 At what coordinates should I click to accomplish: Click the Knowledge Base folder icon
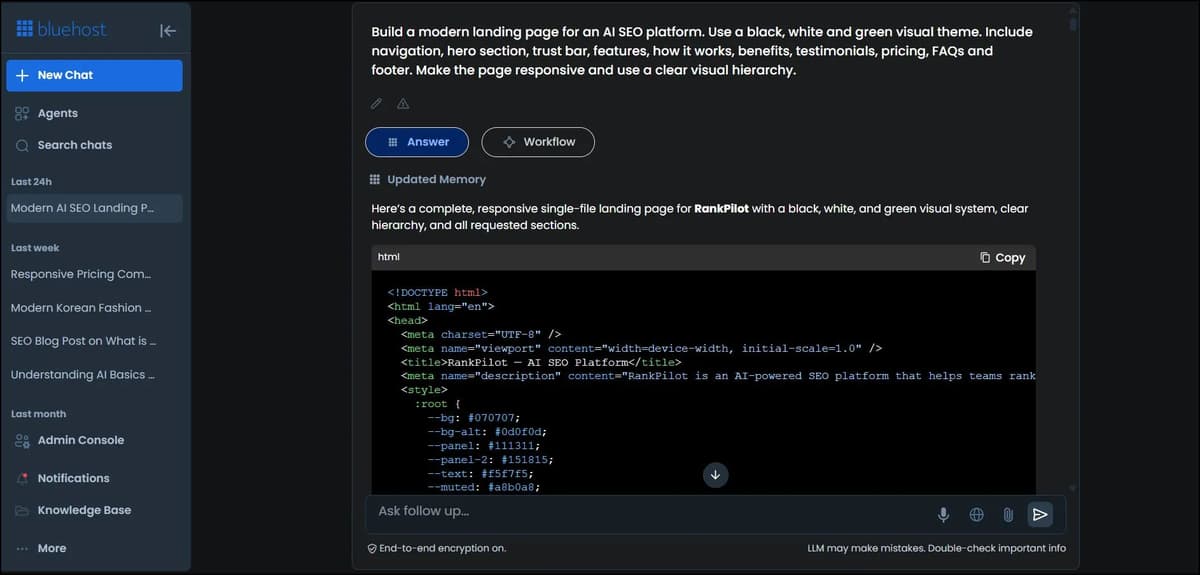click(22, 510)
